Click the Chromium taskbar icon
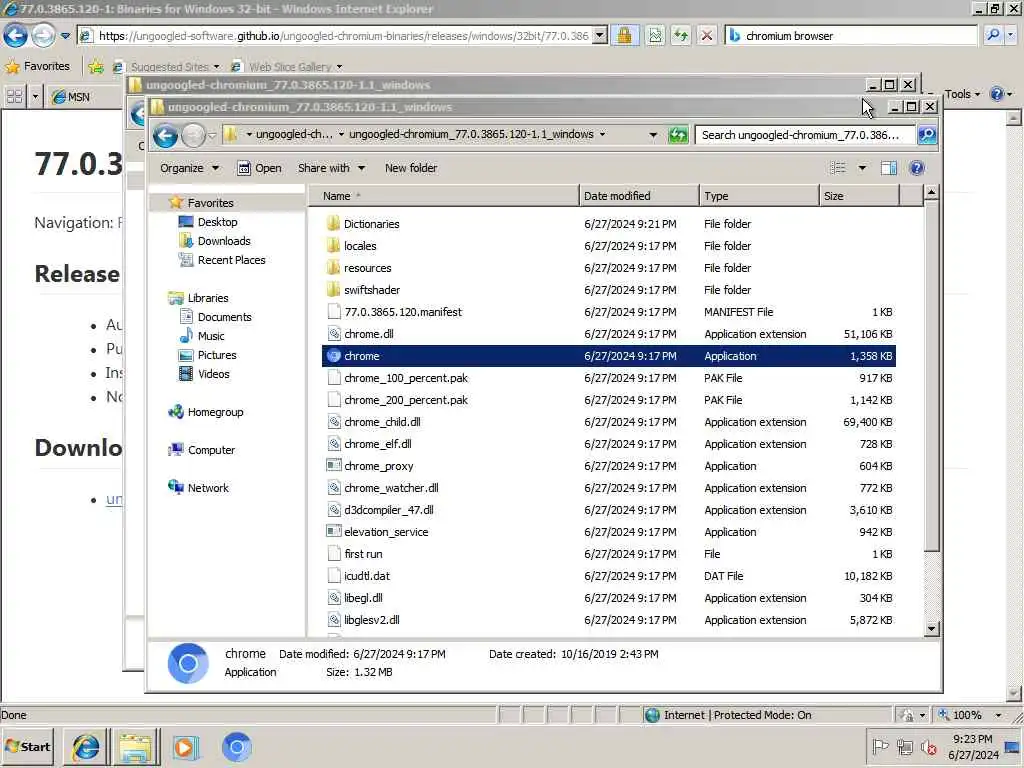The width and height of the screenshot is (1024, 768). pos(236,747)
